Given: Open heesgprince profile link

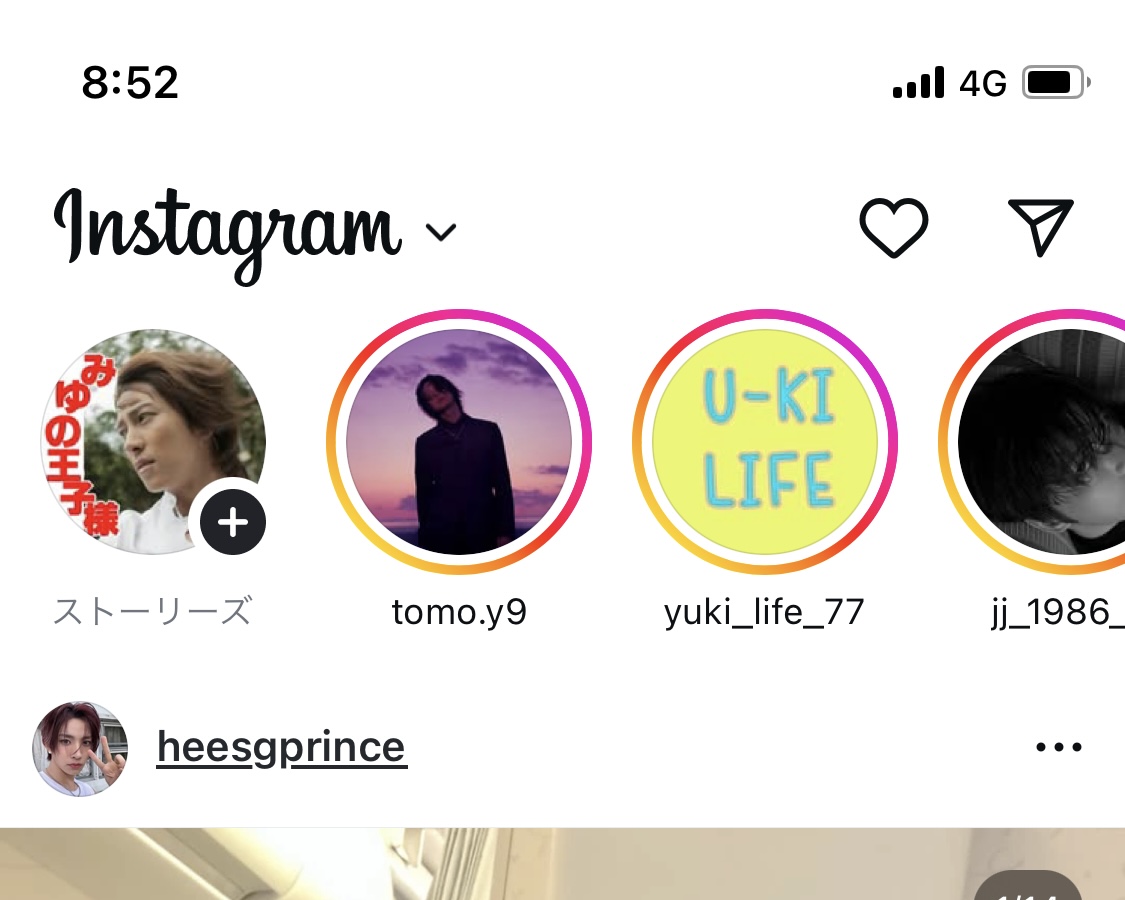Looking at the screenshot, I should pos(281,747).
